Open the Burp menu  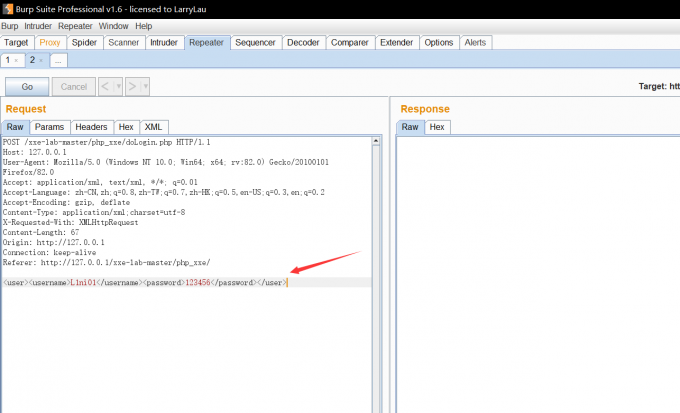pyautogui.click(x=10, y=26)
